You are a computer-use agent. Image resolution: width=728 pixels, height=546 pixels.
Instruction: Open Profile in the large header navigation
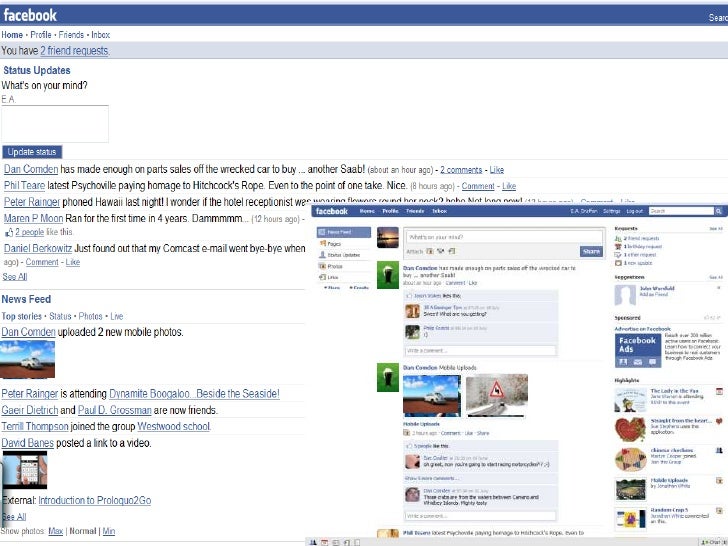coord(41,35)
